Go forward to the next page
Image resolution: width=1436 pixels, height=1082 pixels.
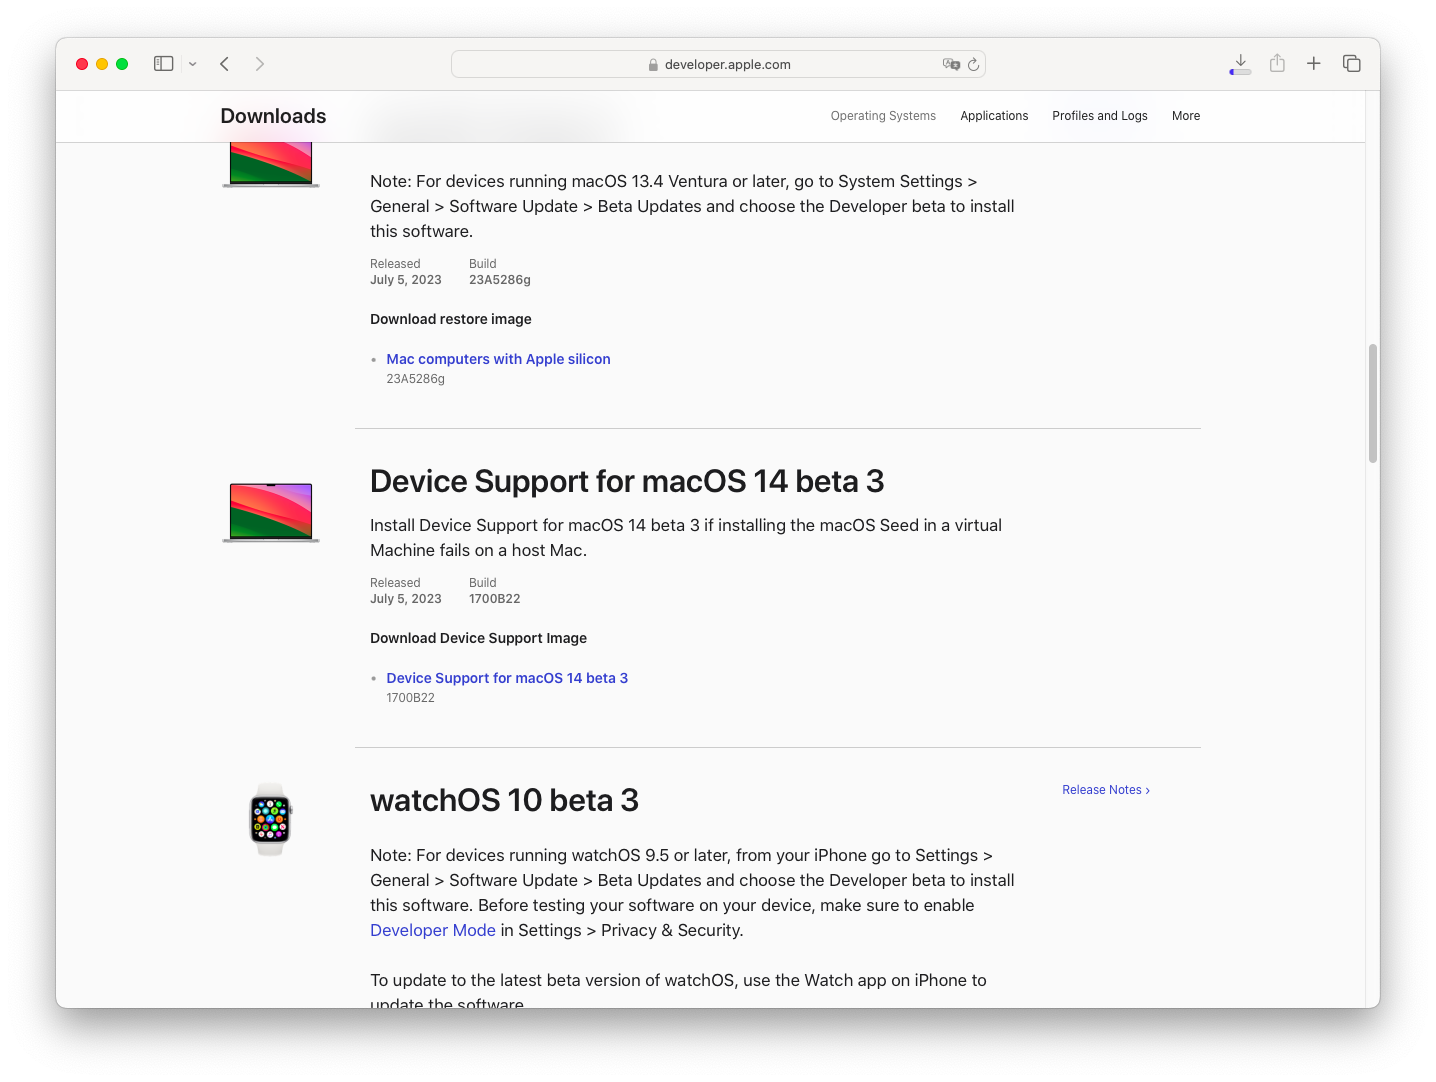tap(260, 64)
